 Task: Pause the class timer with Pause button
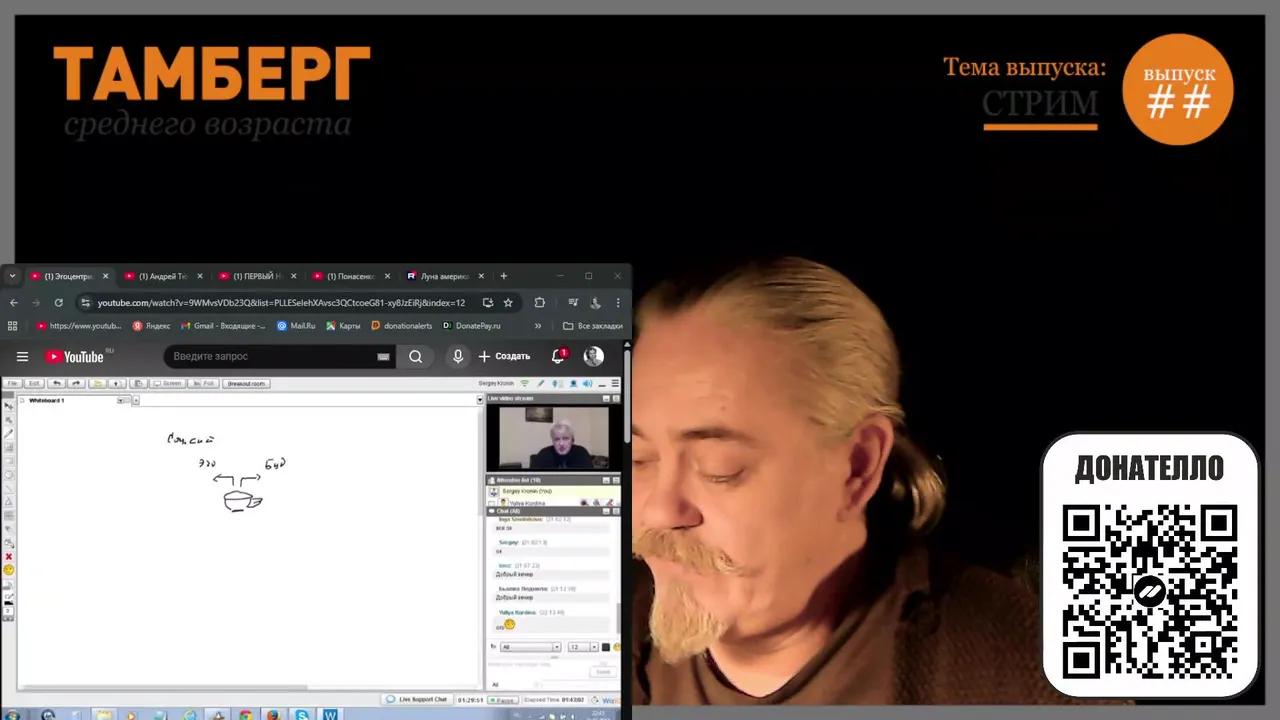(x=503, y=700)
